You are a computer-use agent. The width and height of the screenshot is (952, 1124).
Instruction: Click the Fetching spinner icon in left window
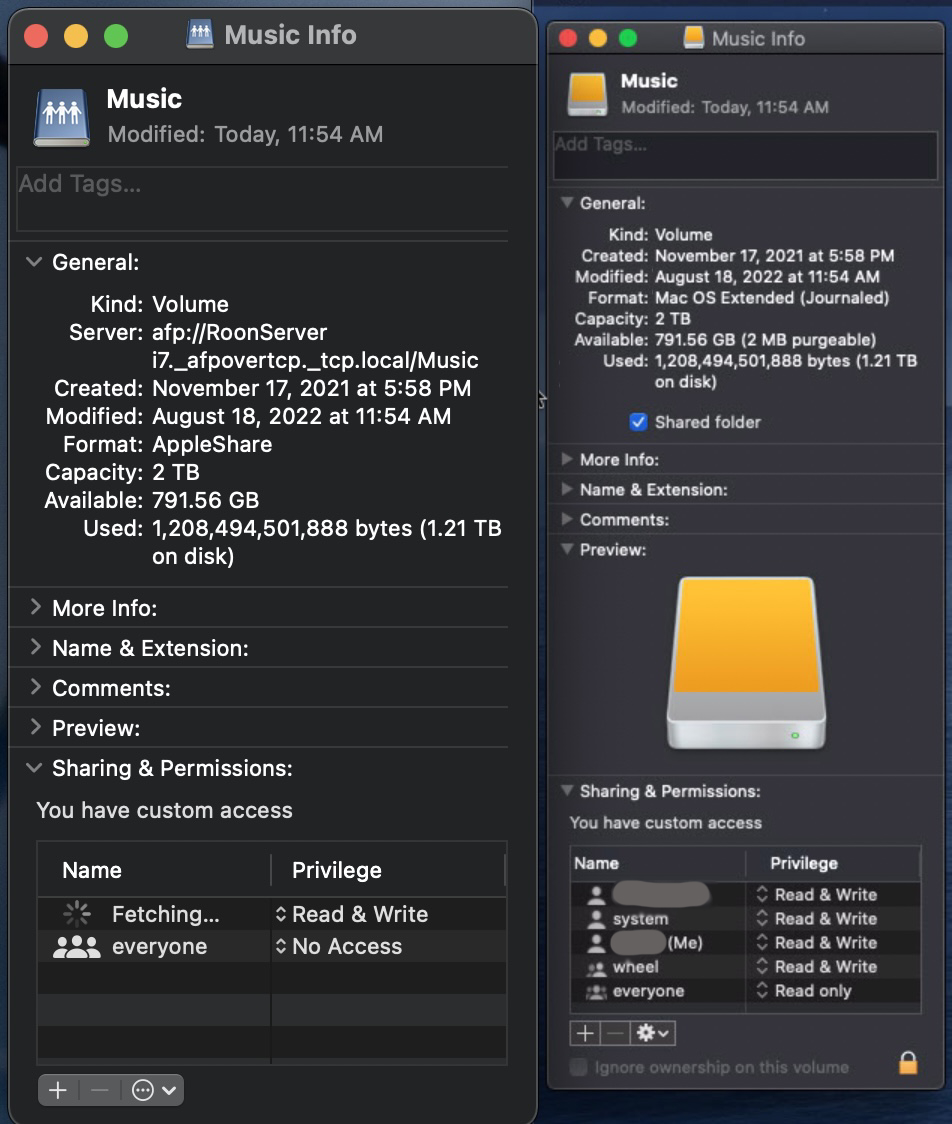tap(77, 914)
